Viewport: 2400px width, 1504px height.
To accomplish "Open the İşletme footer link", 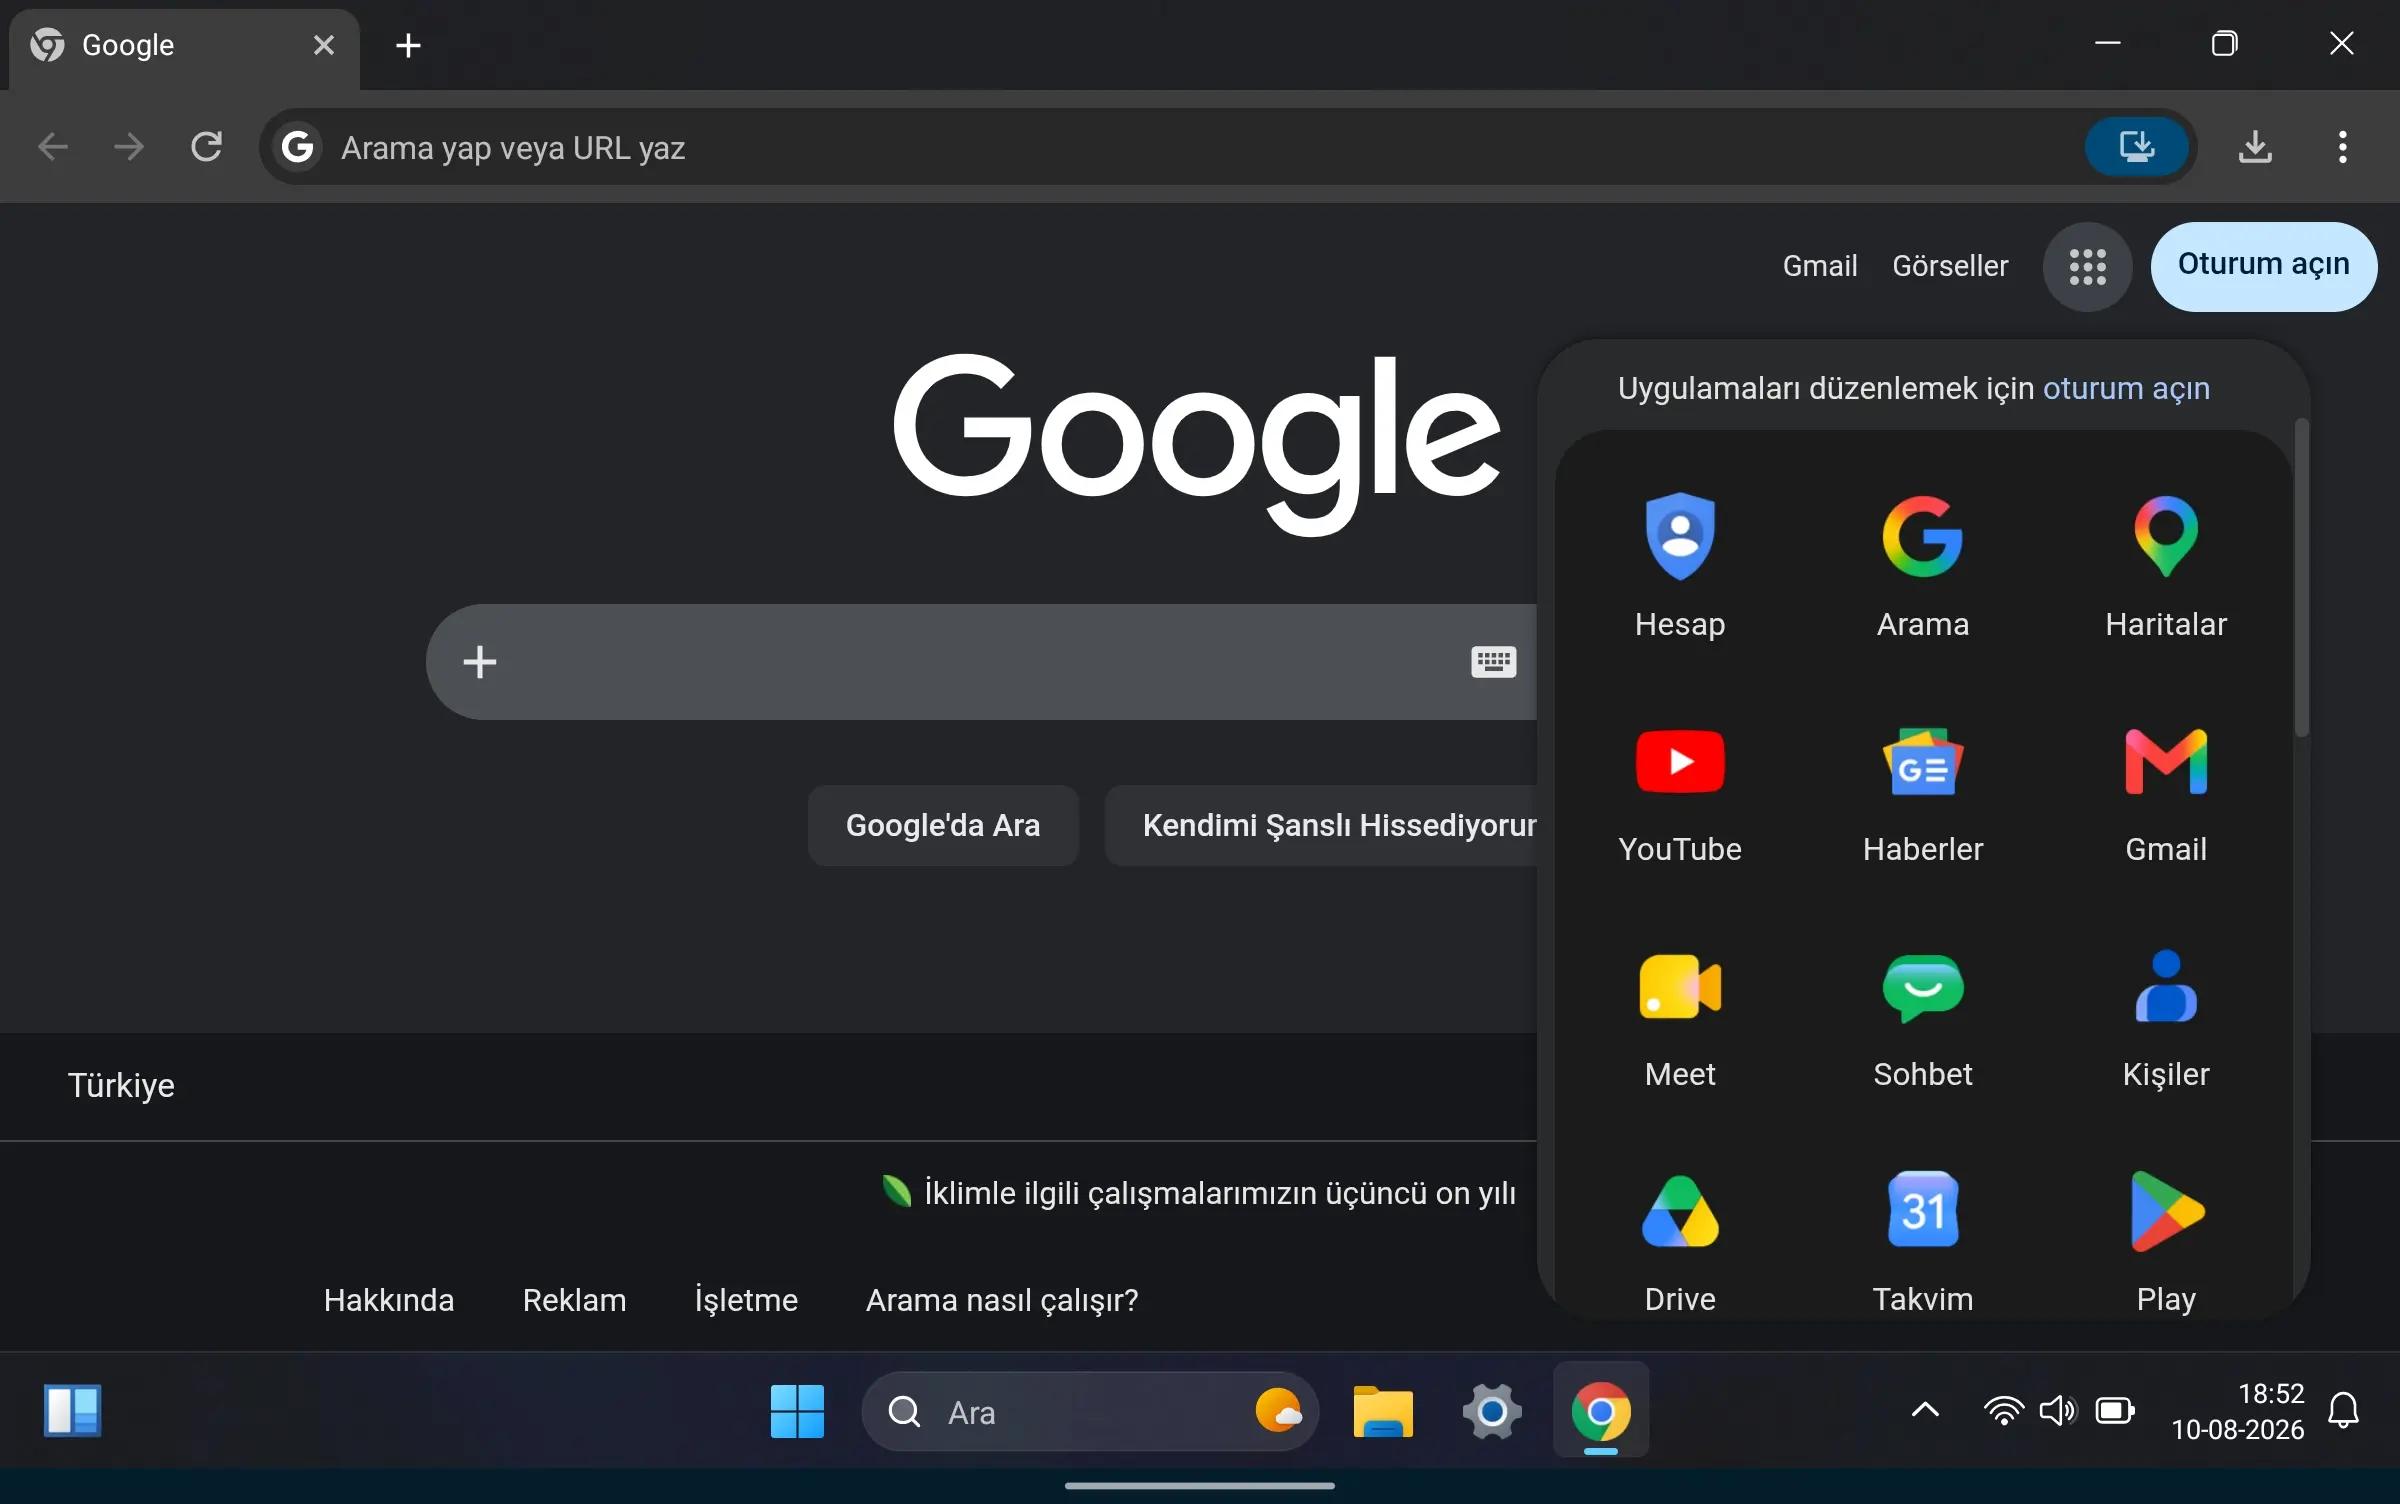I will click(x=746, y=1300).
